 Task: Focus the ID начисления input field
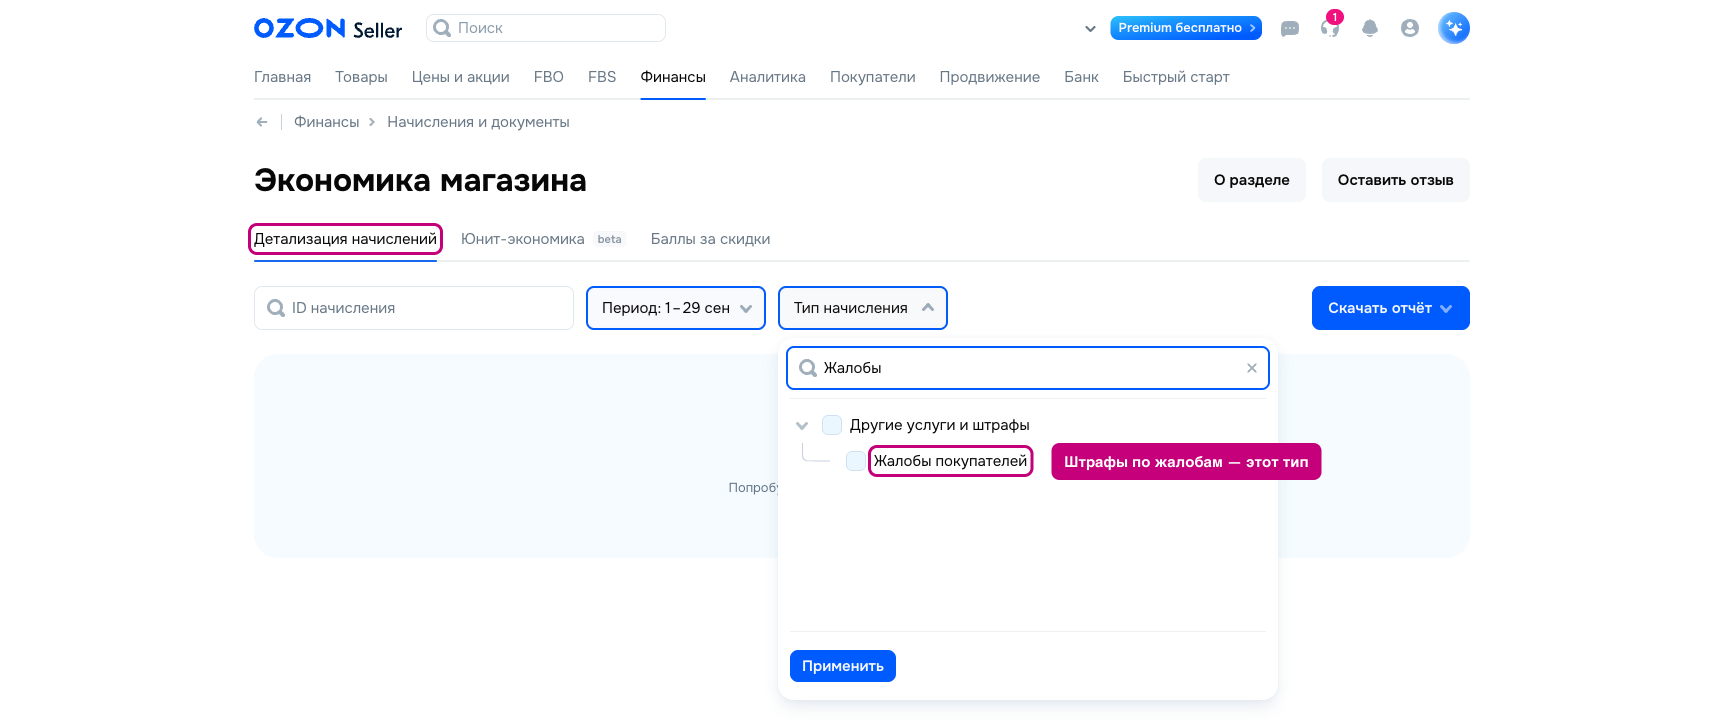414,308
